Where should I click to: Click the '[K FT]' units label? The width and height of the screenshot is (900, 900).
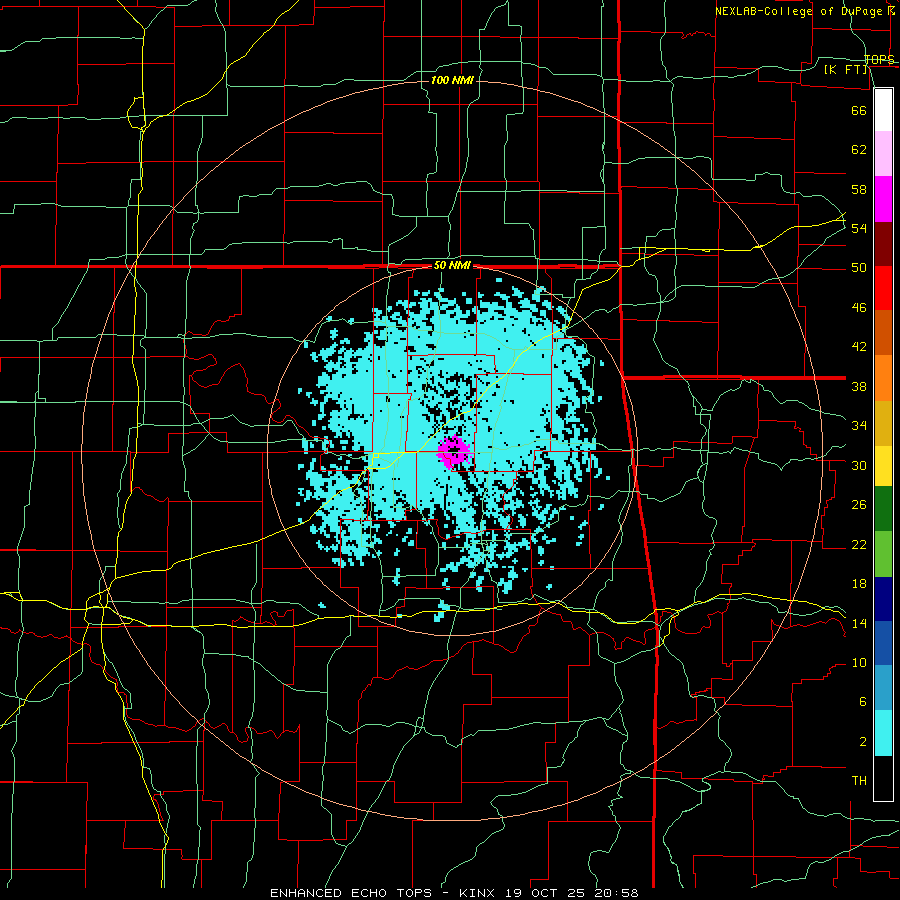click(x=846, y=69)
